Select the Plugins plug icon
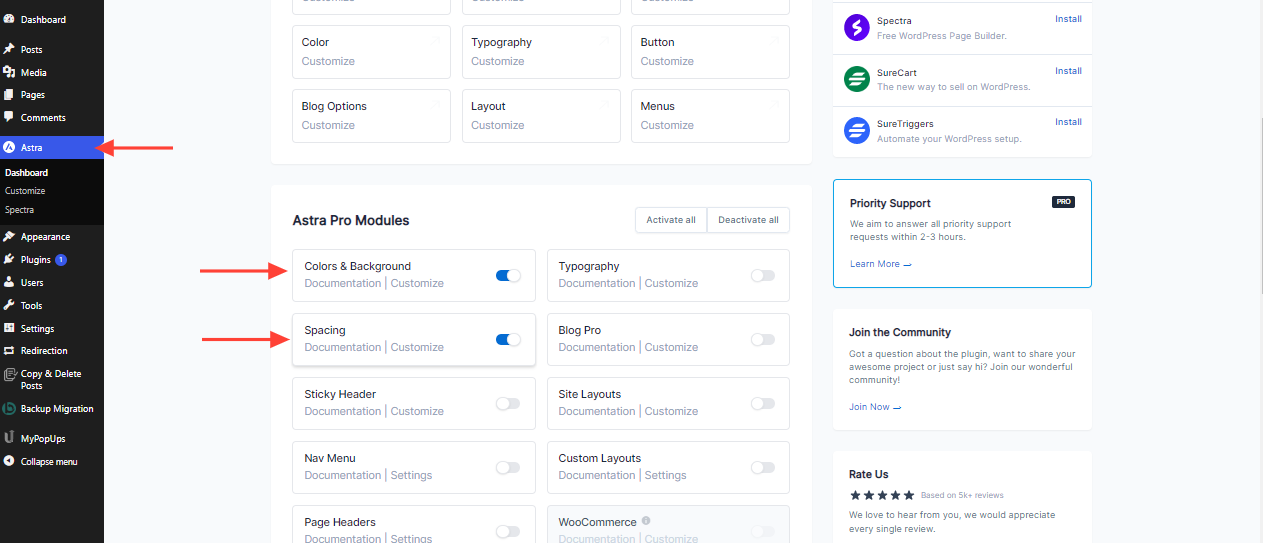 pyautogui.click(x=9, y=260)
